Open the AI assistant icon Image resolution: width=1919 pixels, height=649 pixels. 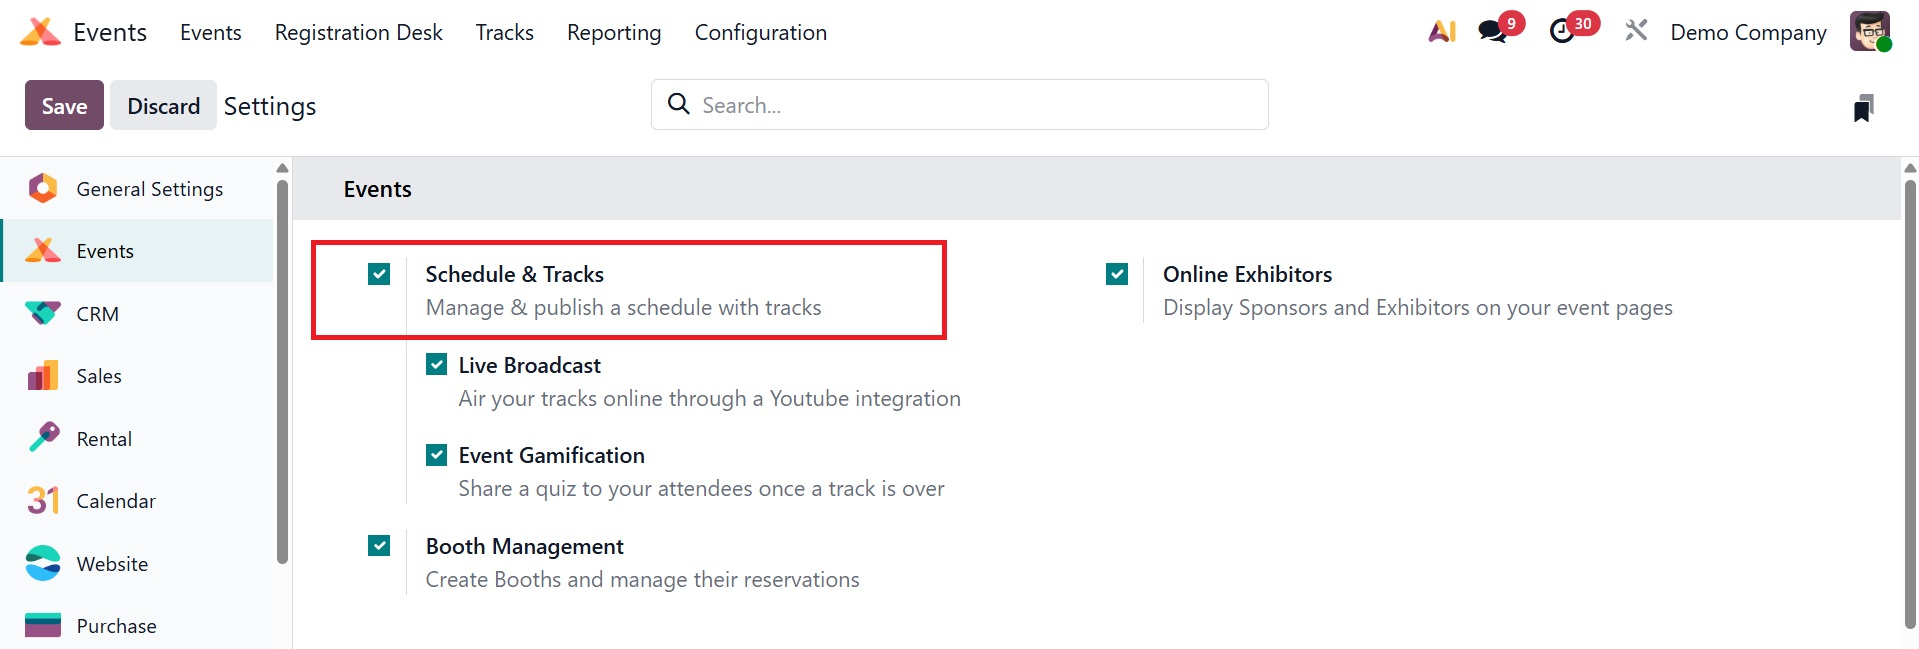1441,32
